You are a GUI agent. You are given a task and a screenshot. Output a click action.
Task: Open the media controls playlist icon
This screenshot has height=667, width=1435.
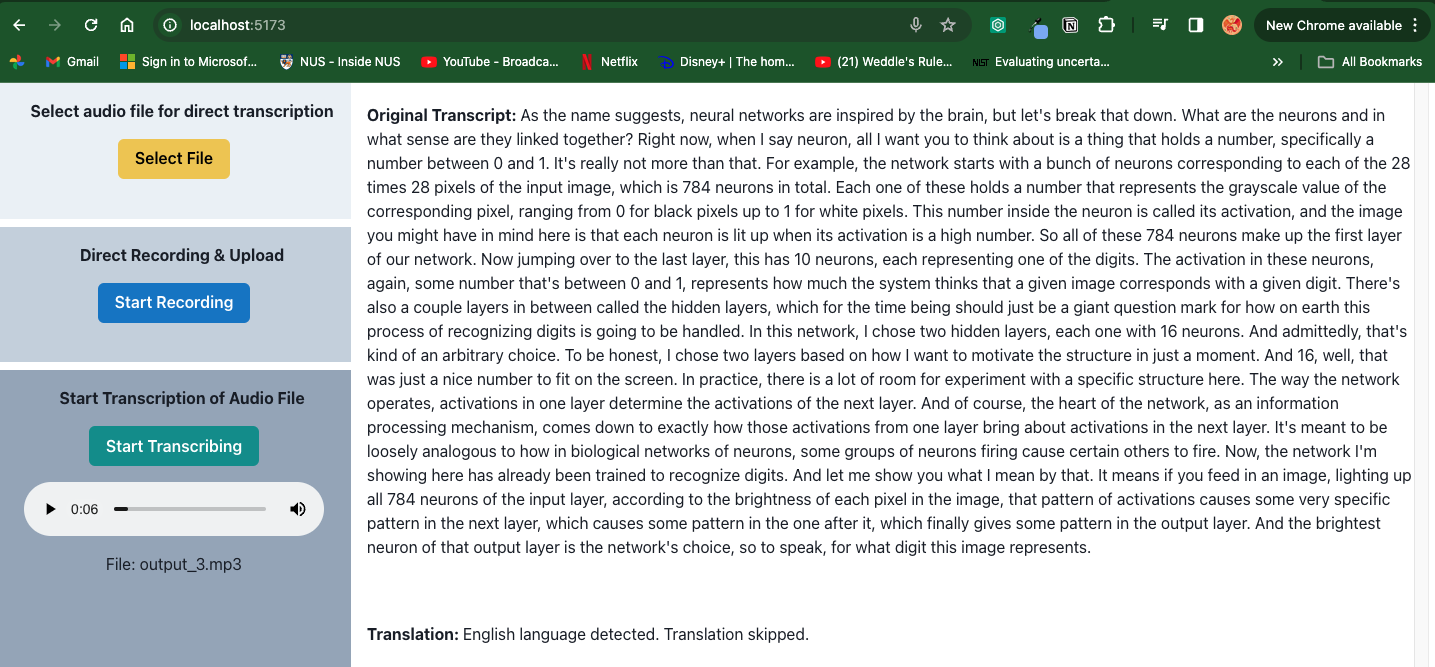[x=1160, y=25]
